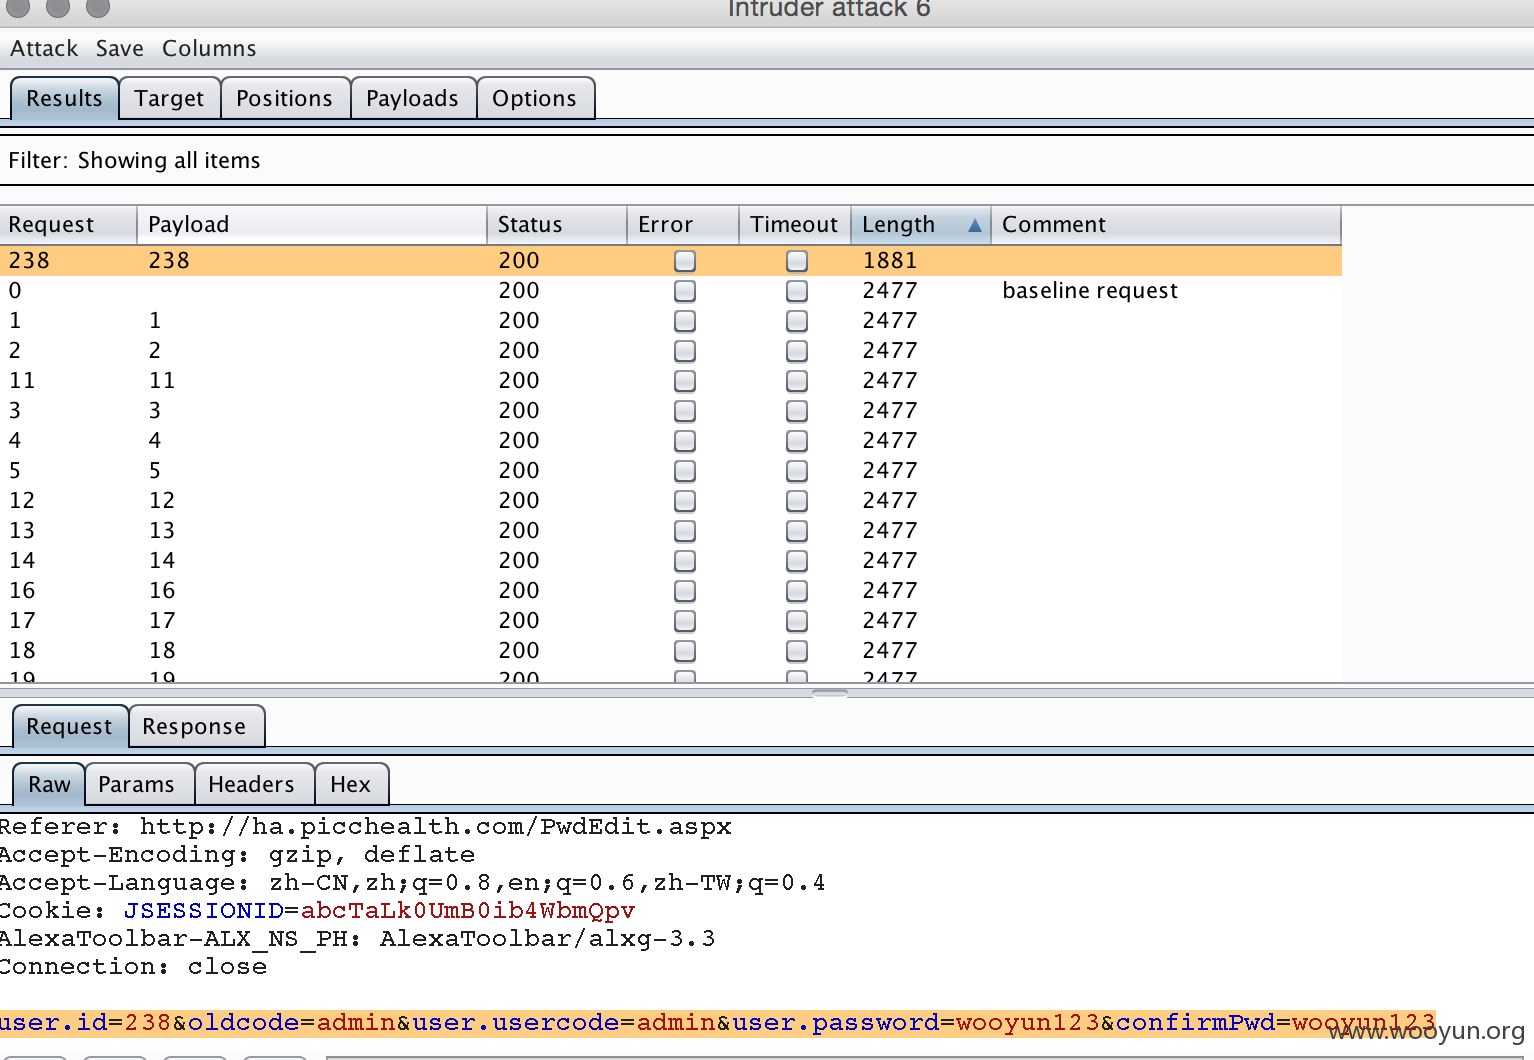The height and width of the screenshot is (1060, 1534).
Task: Switch to the Positions tab
Action: click(284, 98)
